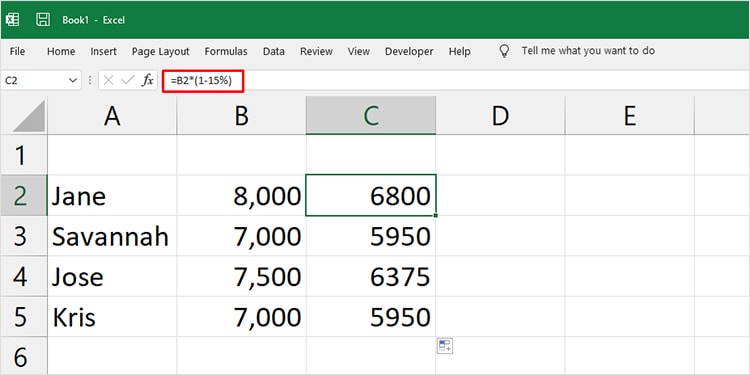This screenshot has height=375, width=750.
Task: Select the cell with 7,500
Action: click(x=242, y=276)
